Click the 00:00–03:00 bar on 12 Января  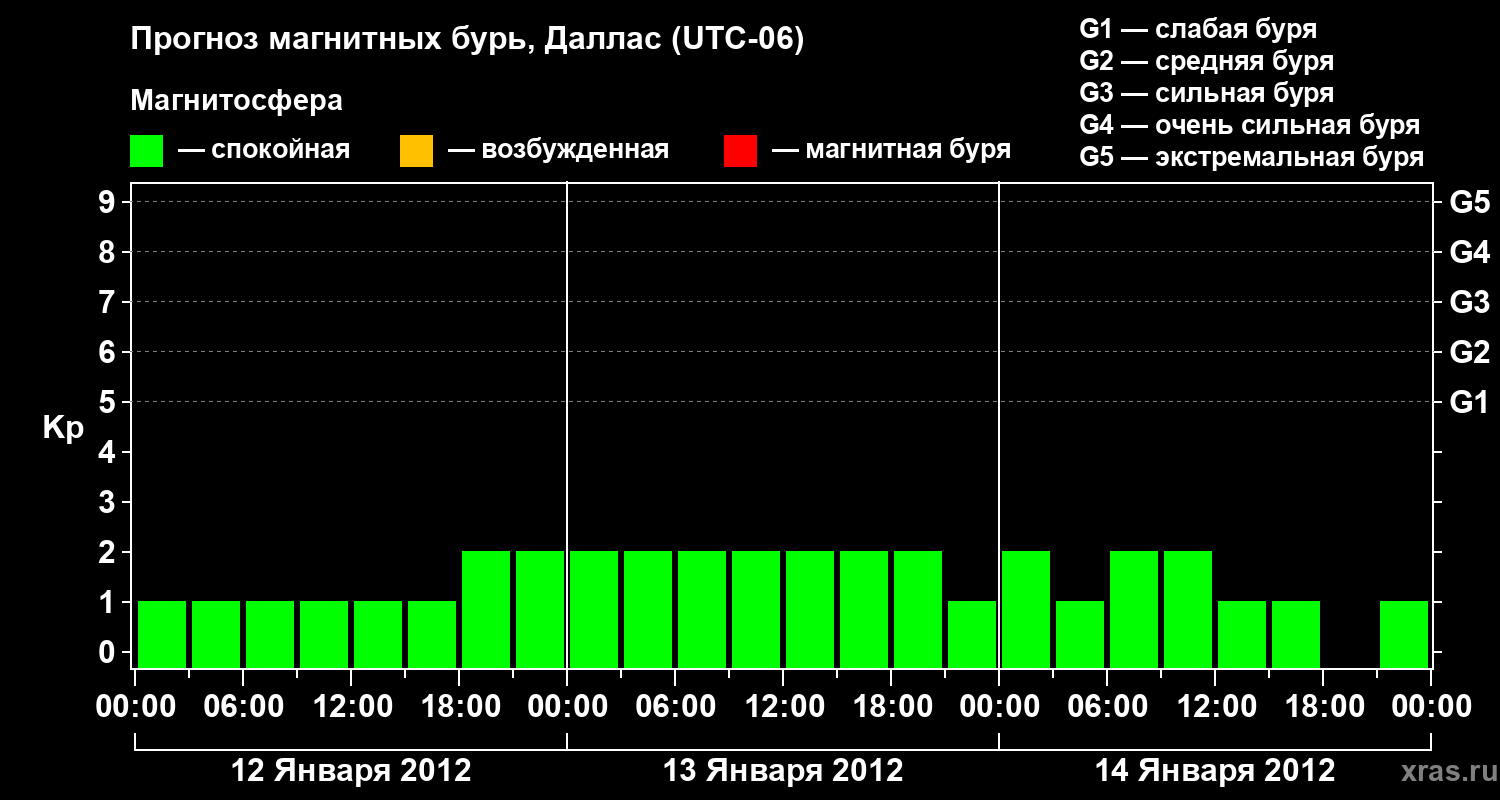coord(162,634)
